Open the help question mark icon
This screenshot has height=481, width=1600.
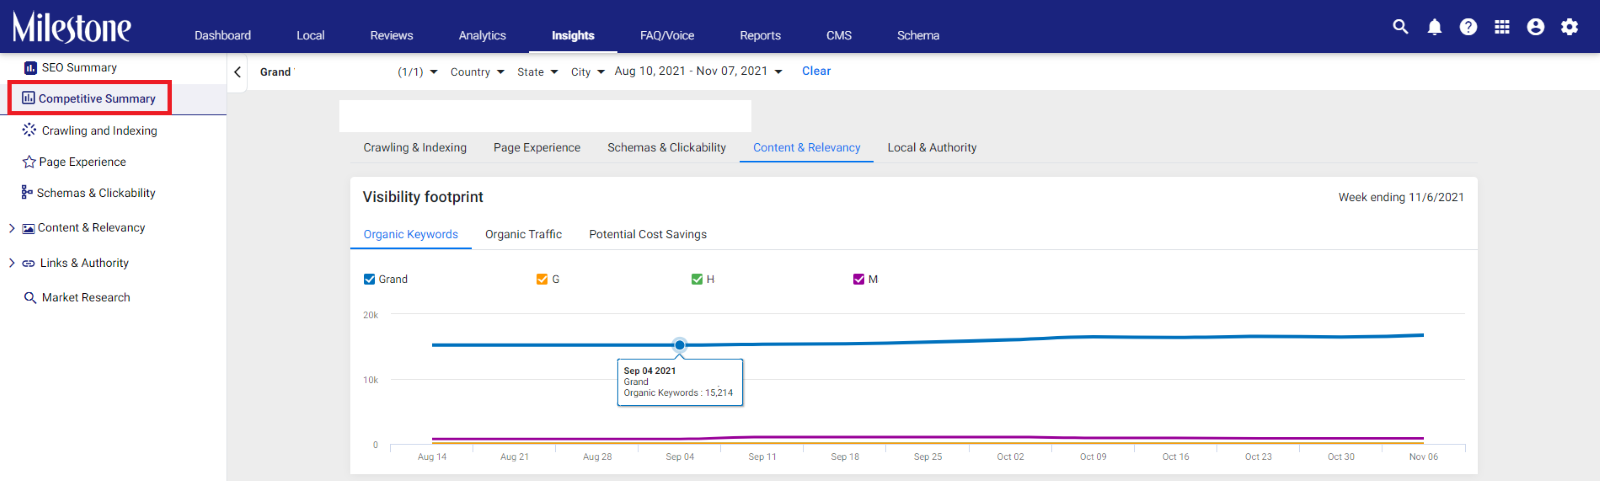[1468, 27]
